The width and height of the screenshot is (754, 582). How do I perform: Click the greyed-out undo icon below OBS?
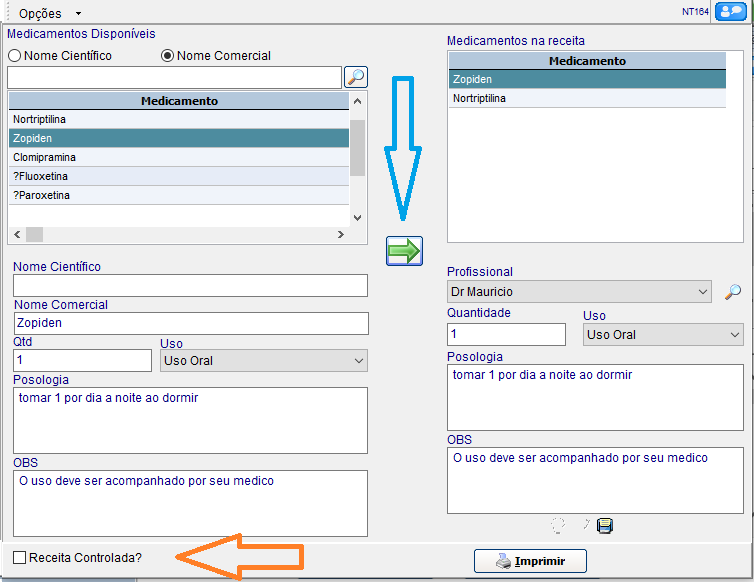(x=558, y=526)
